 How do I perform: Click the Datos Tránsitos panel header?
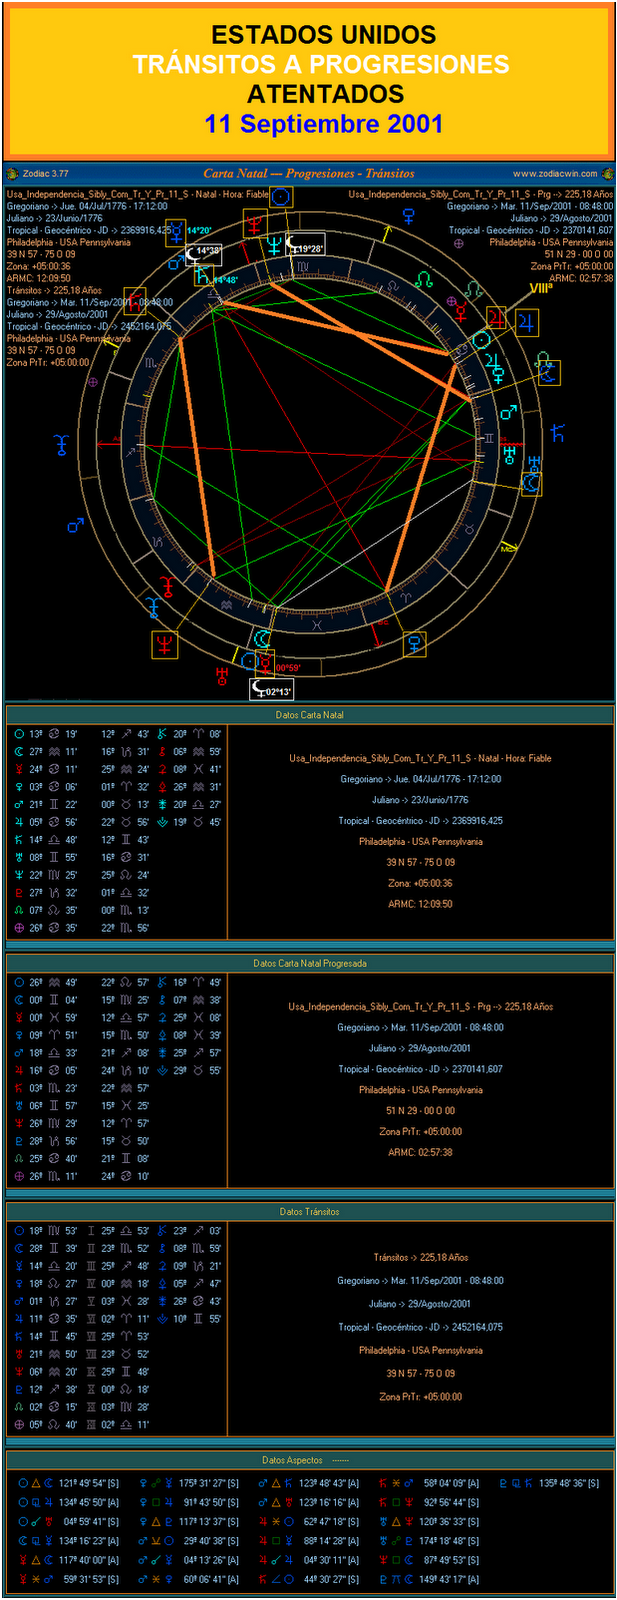(309, 1211)
